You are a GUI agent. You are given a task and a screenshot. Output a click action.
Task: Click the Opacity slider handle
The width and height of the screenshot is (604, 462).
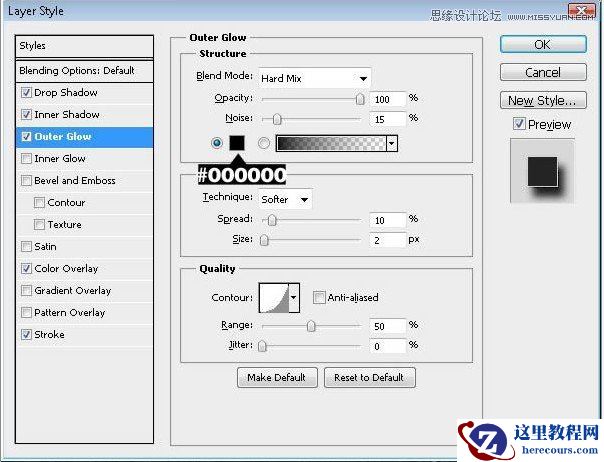pos(360,99)
